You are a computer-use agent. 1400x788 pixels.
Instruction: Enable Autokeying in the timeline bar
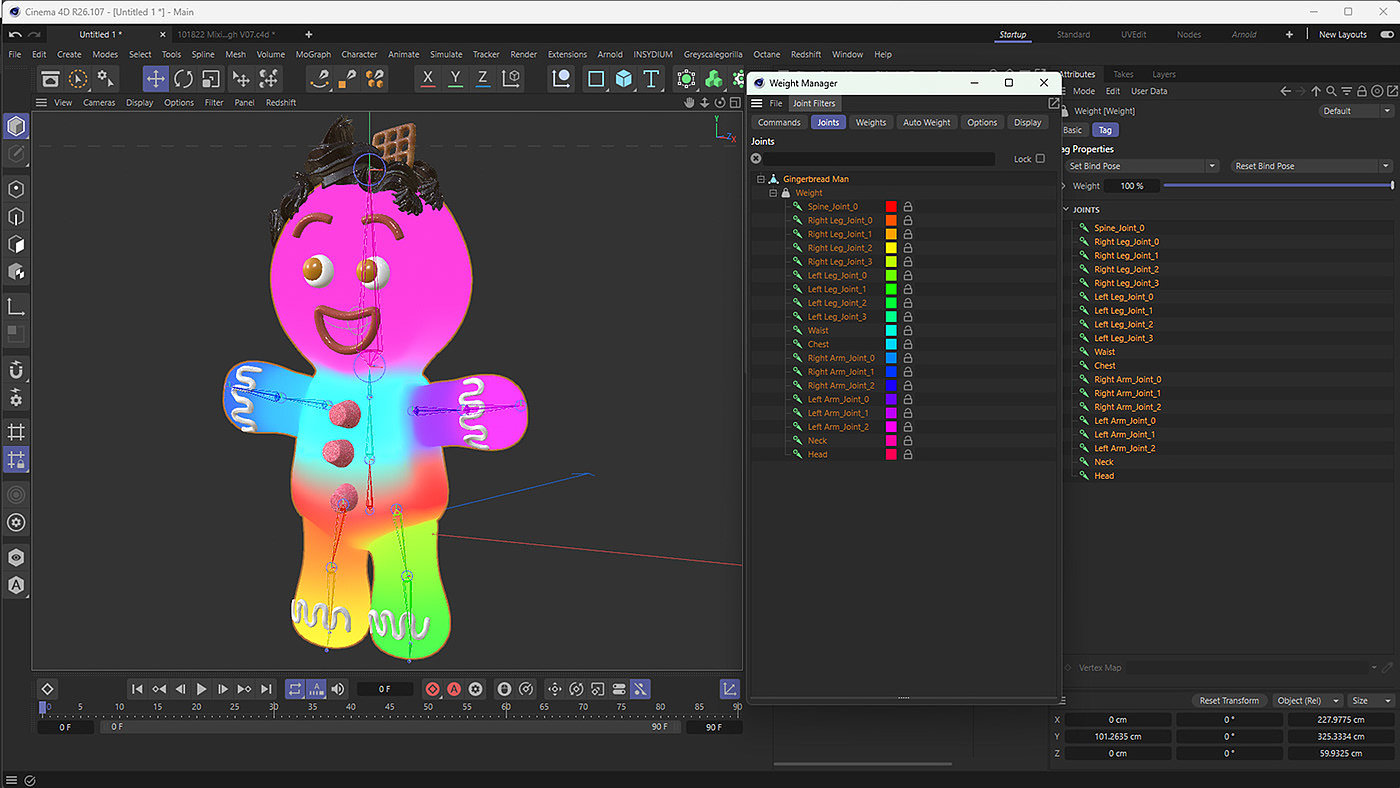tap(454, 689)
